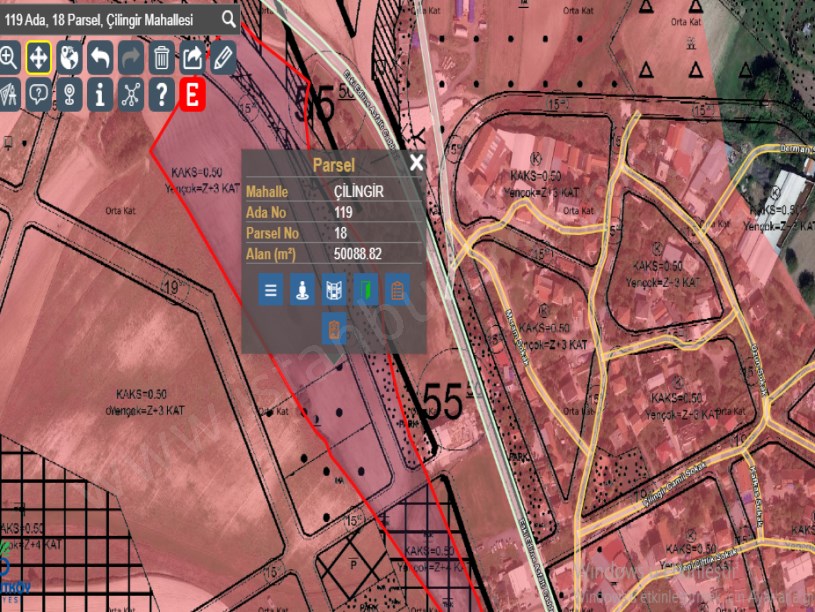The width and height of the screenshot is (815, 612).
Task: Click the person street-view icon in popup
Action: pyautogui.click(x=302, y=290)
